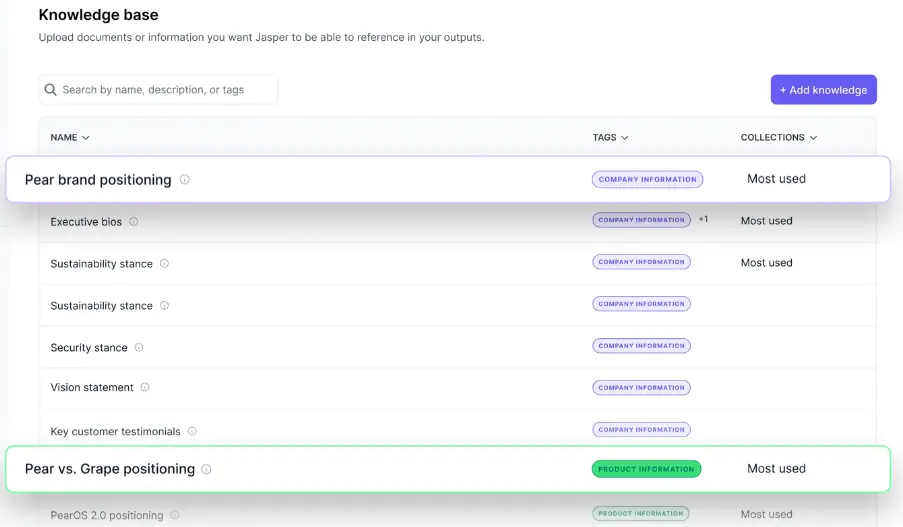Screen dimensions: 903x527
Task: Click info icon beside Executive bios
Action: click(134, 222)
